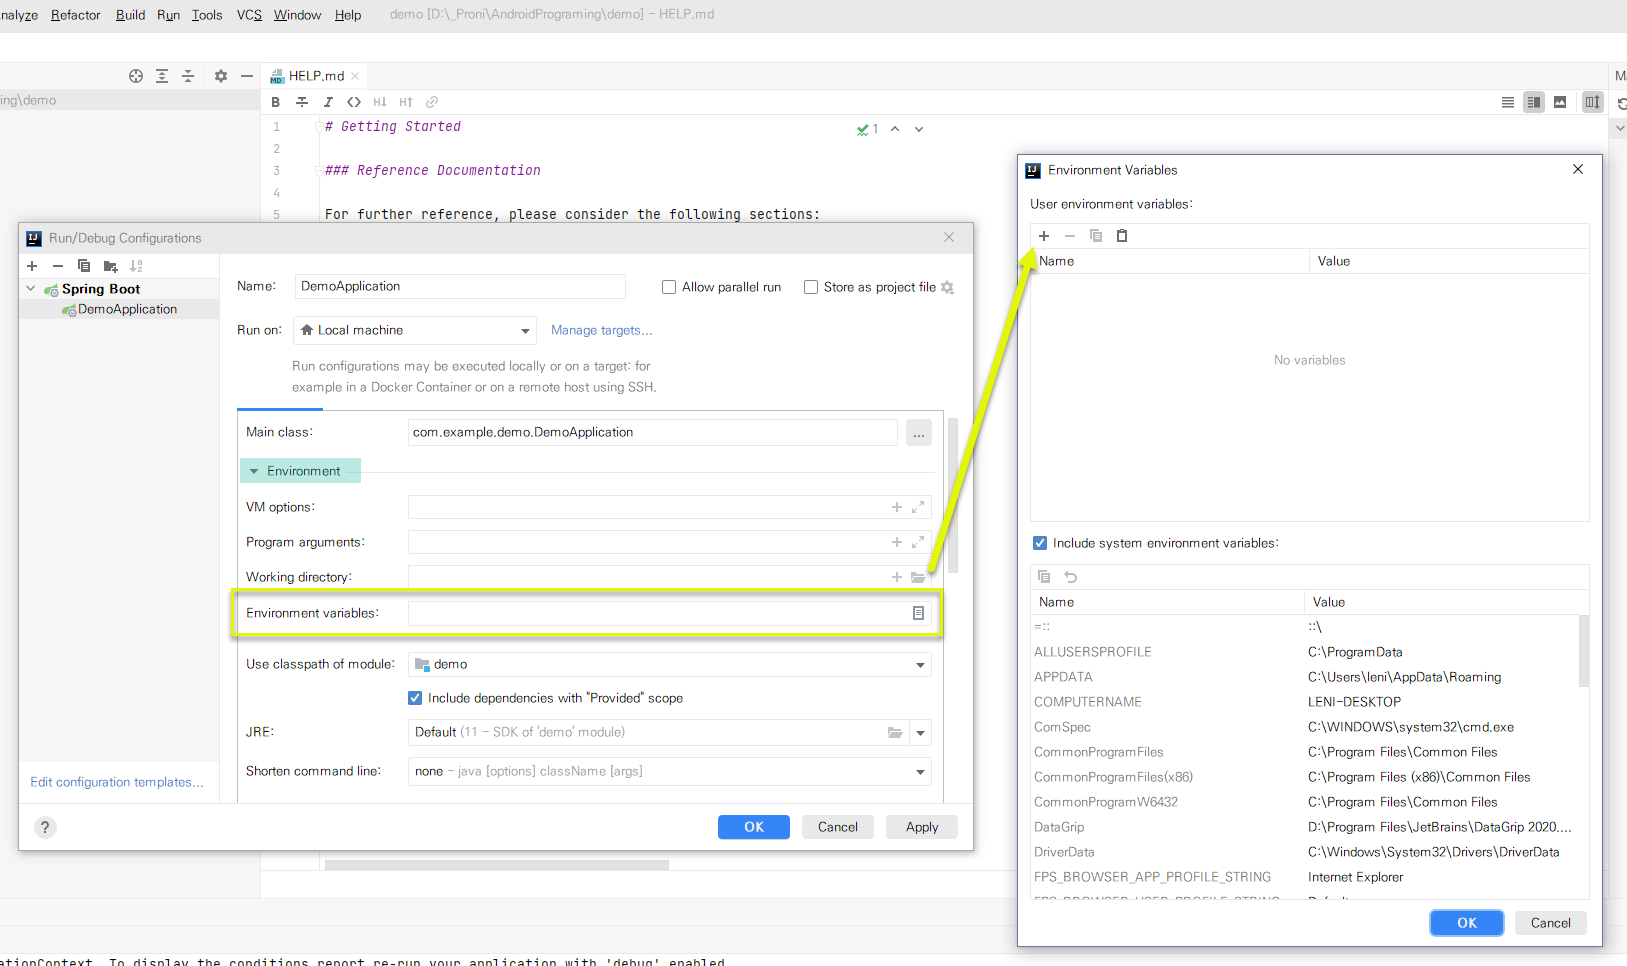Go to previous highlighted problem arrow

pyautogui.click(x=895, y=129)
